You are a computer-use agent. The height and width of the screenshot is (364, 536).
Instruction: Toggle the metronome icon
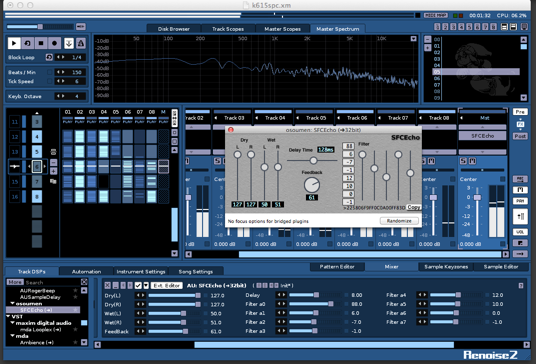tap(81, 43)
